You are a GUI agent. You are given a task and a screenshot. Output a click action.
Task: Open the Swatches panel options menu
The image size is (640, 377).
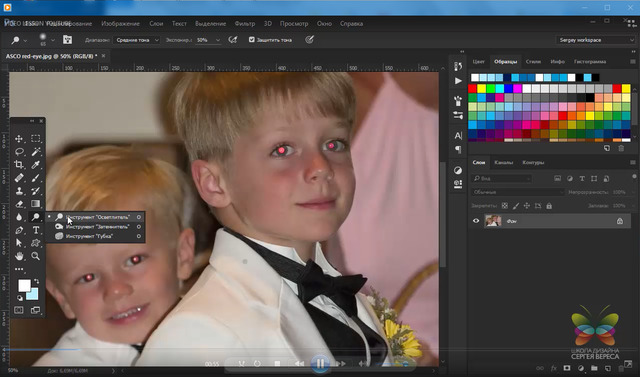coord(633,62)
